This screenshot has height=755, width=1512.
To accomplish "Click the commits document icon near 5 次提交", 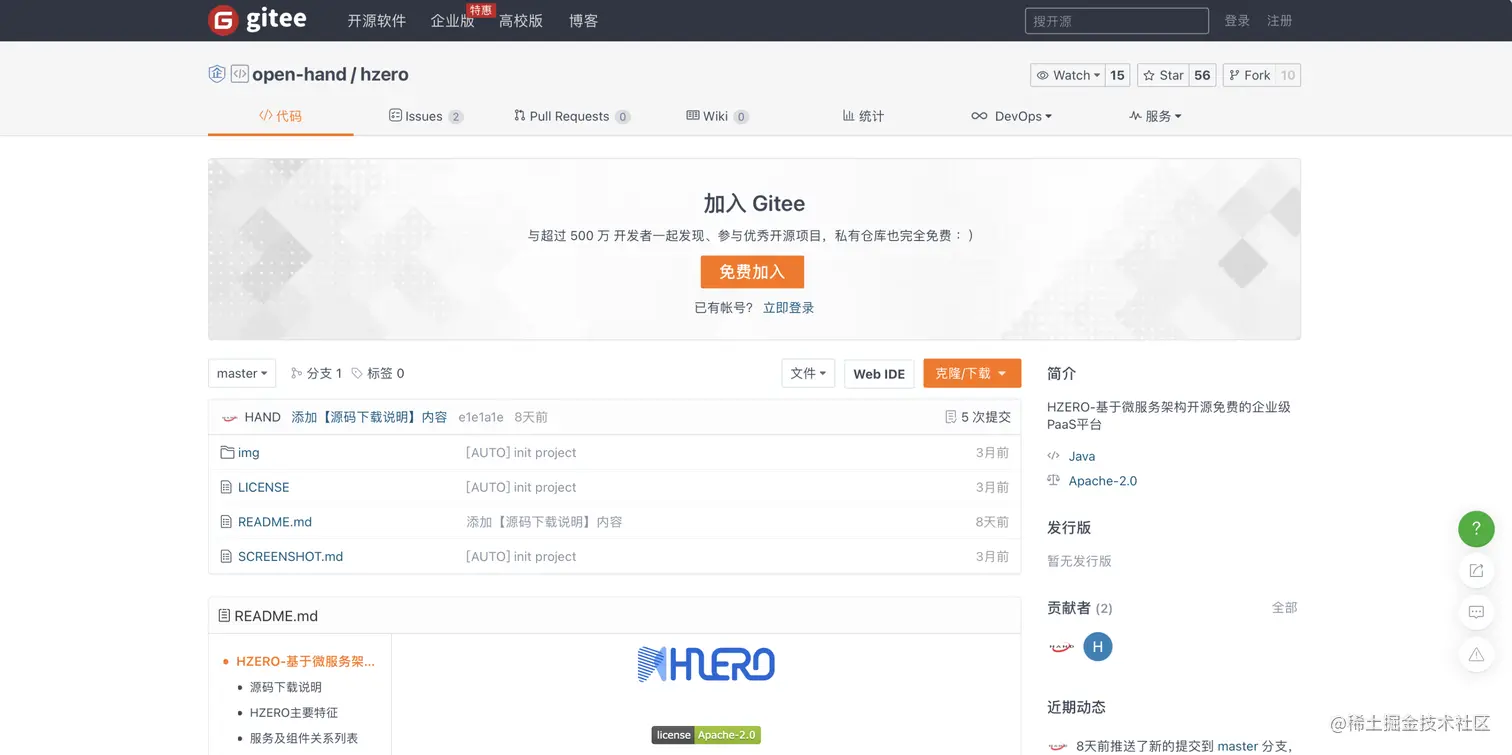I will (950, 417).
